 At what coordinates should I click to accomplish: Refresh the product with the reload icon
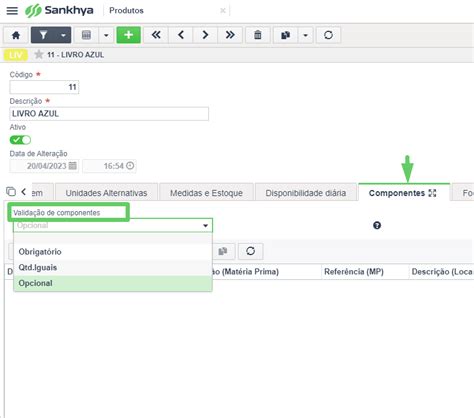328,35
